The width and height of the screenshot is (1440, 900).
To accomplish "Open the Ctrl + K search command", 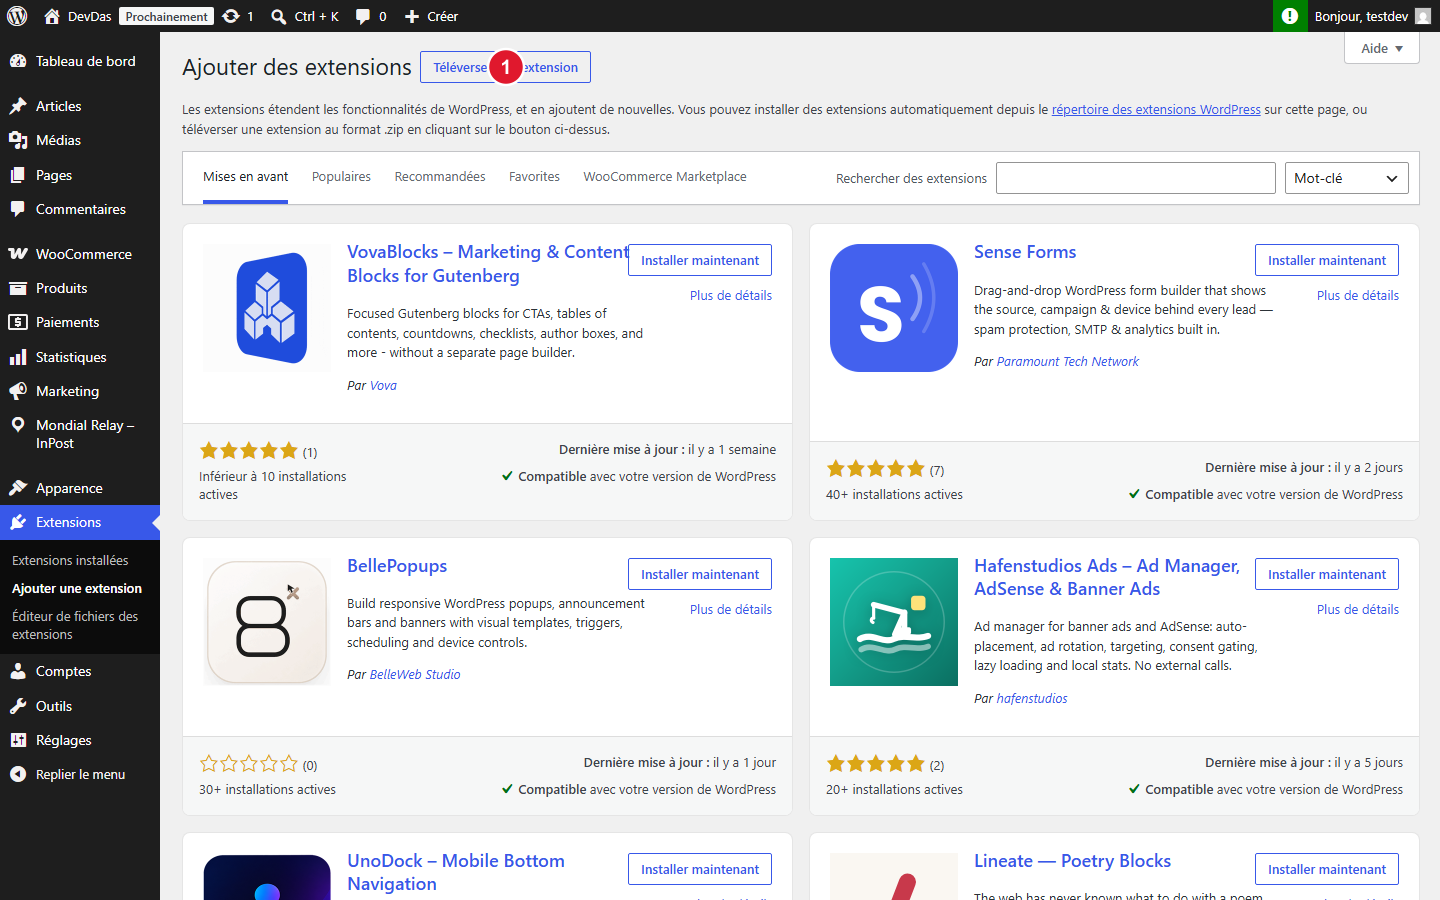I will point(305,16).
